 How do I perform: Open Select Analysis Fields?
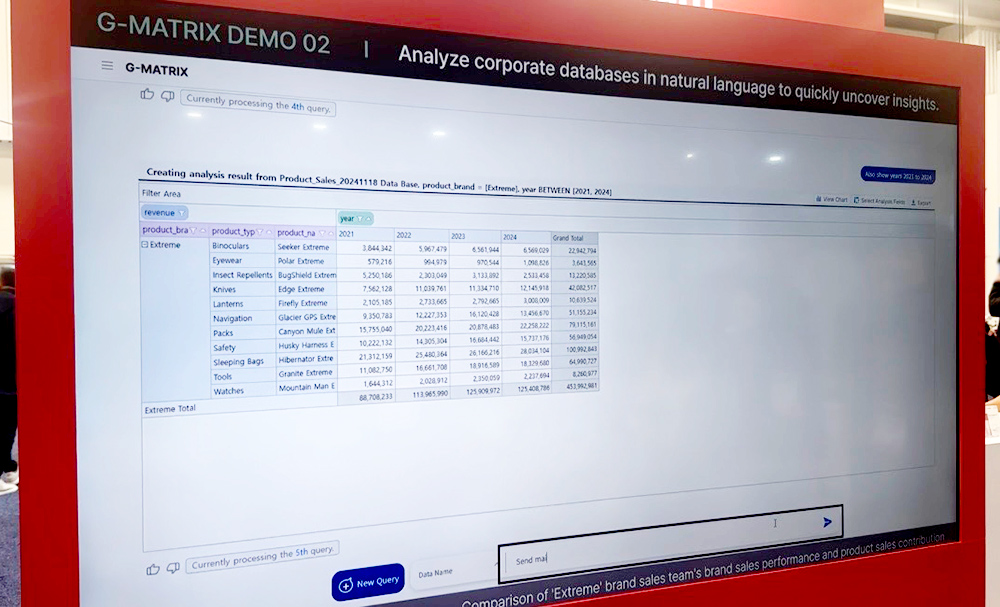[879, 201]
